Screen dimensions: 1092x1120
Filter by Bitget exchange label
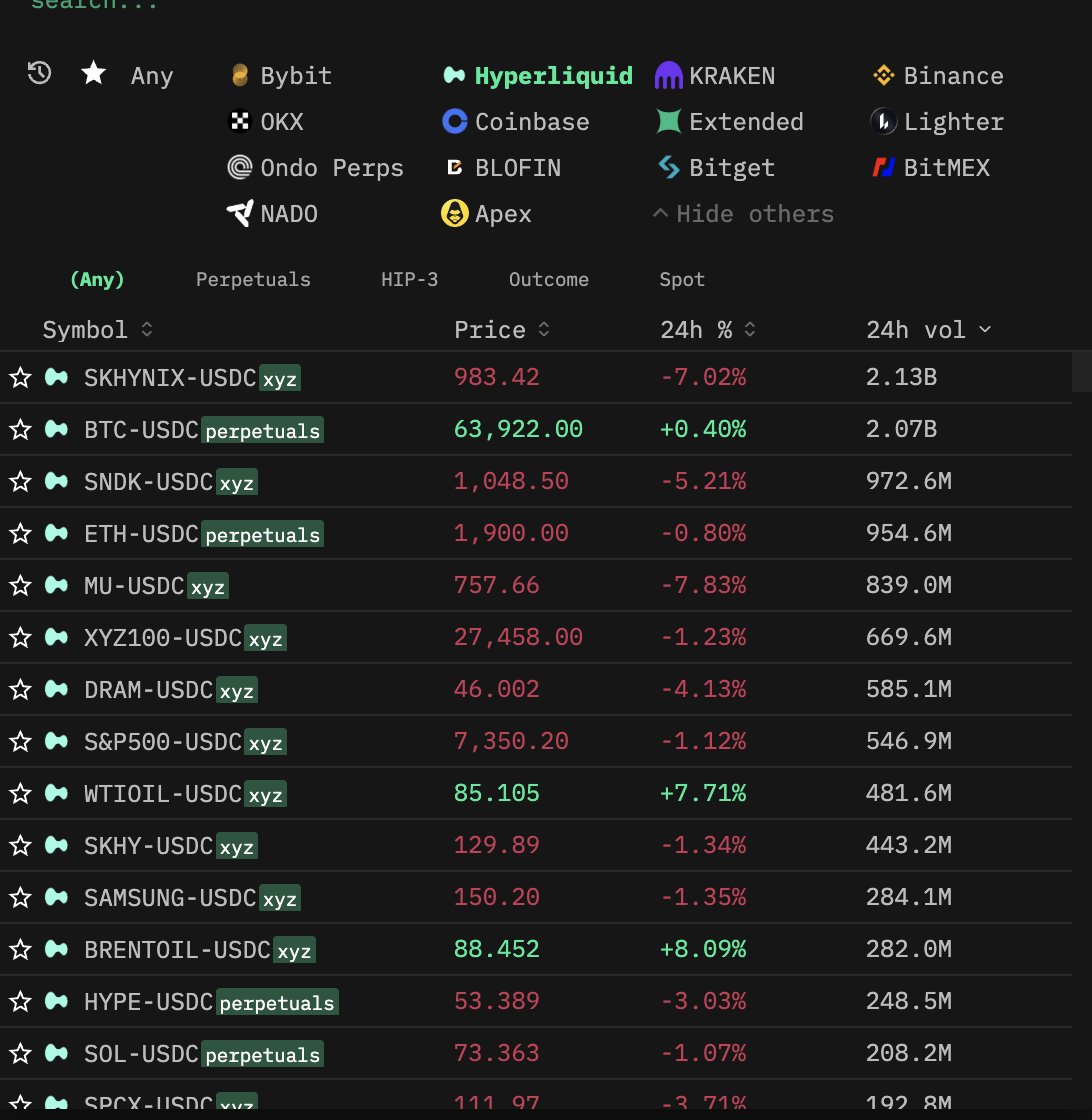tap(732, 168)
